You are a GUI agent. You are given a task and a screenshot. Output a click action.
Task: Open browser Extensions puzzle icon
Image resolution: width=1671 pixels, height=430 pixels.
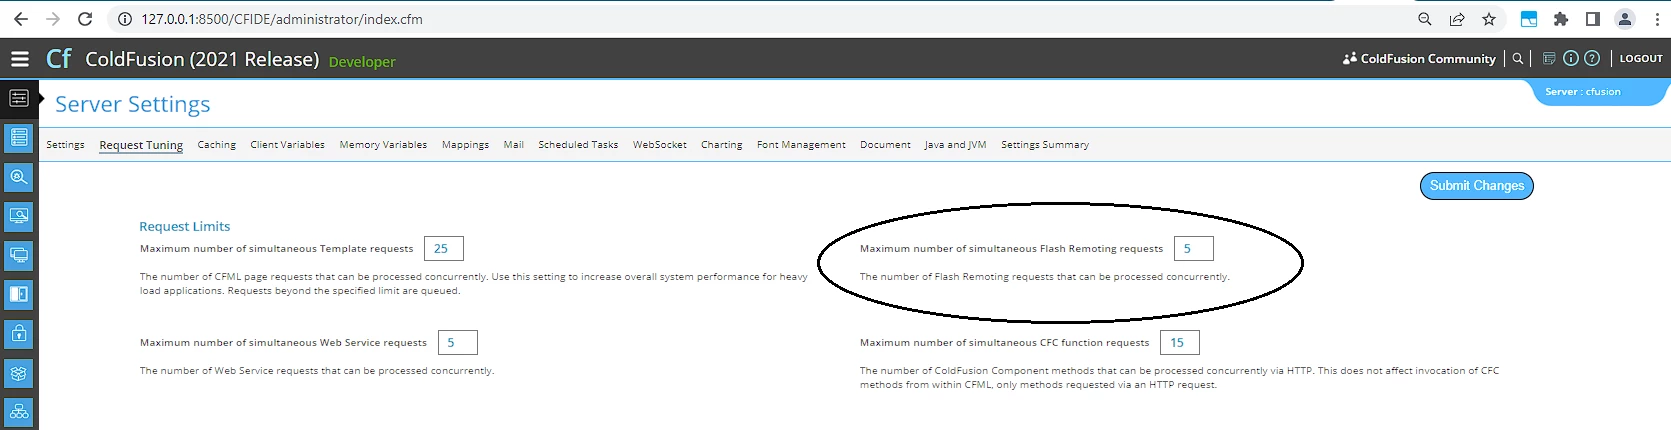coord(1561,19)
